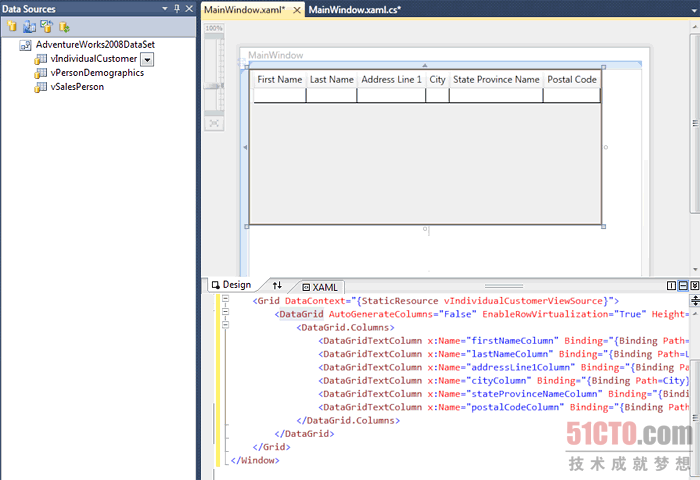
Task: Click Add New Data Source icon
Action: click(x=12, y=27)
